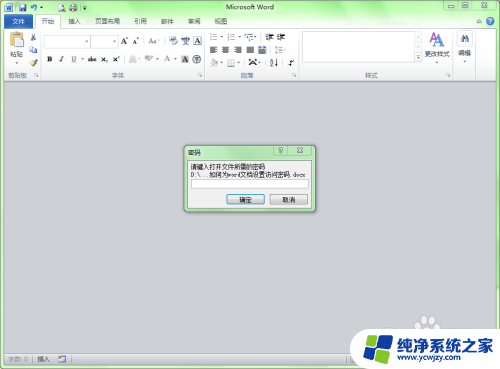This screenshot has height=369, width=500.
Task: Click the Character Border icon
Action: pyautogui.click(x=197, y=41)
